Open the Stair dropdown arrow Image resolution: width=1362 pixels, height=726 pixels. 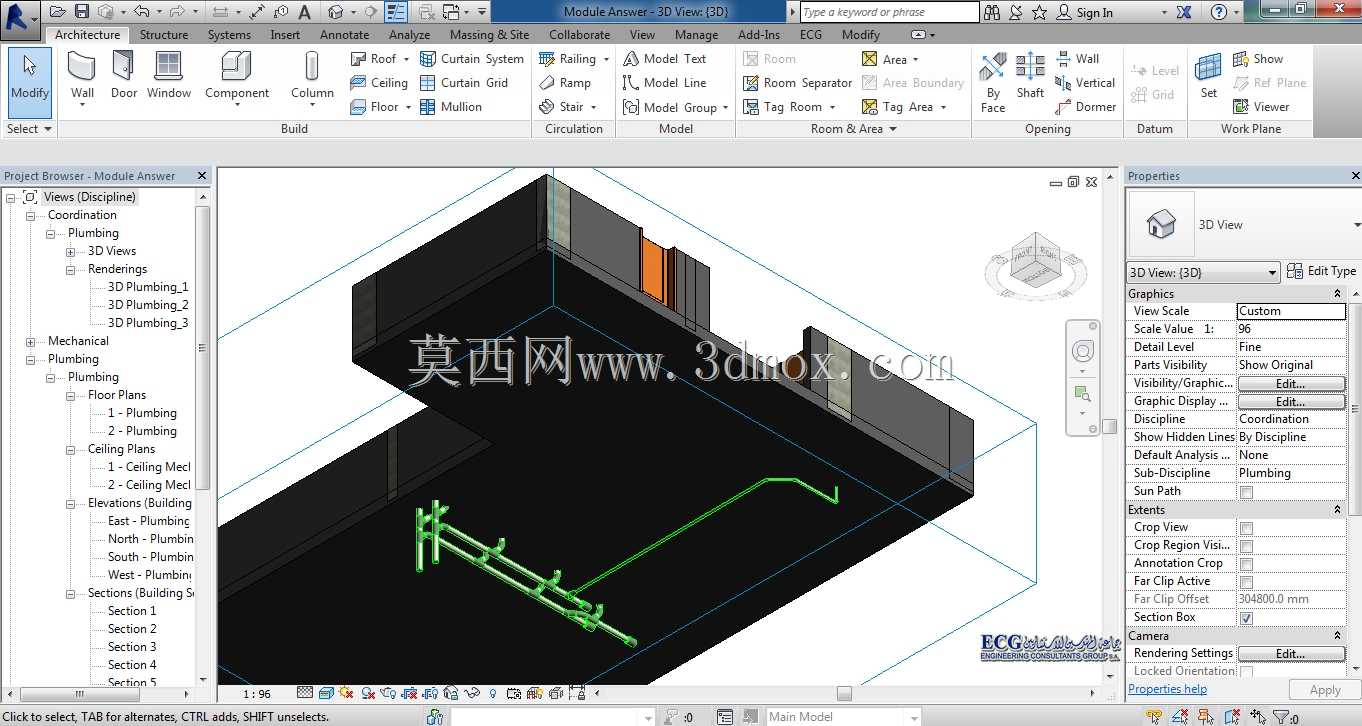[593, 107]
